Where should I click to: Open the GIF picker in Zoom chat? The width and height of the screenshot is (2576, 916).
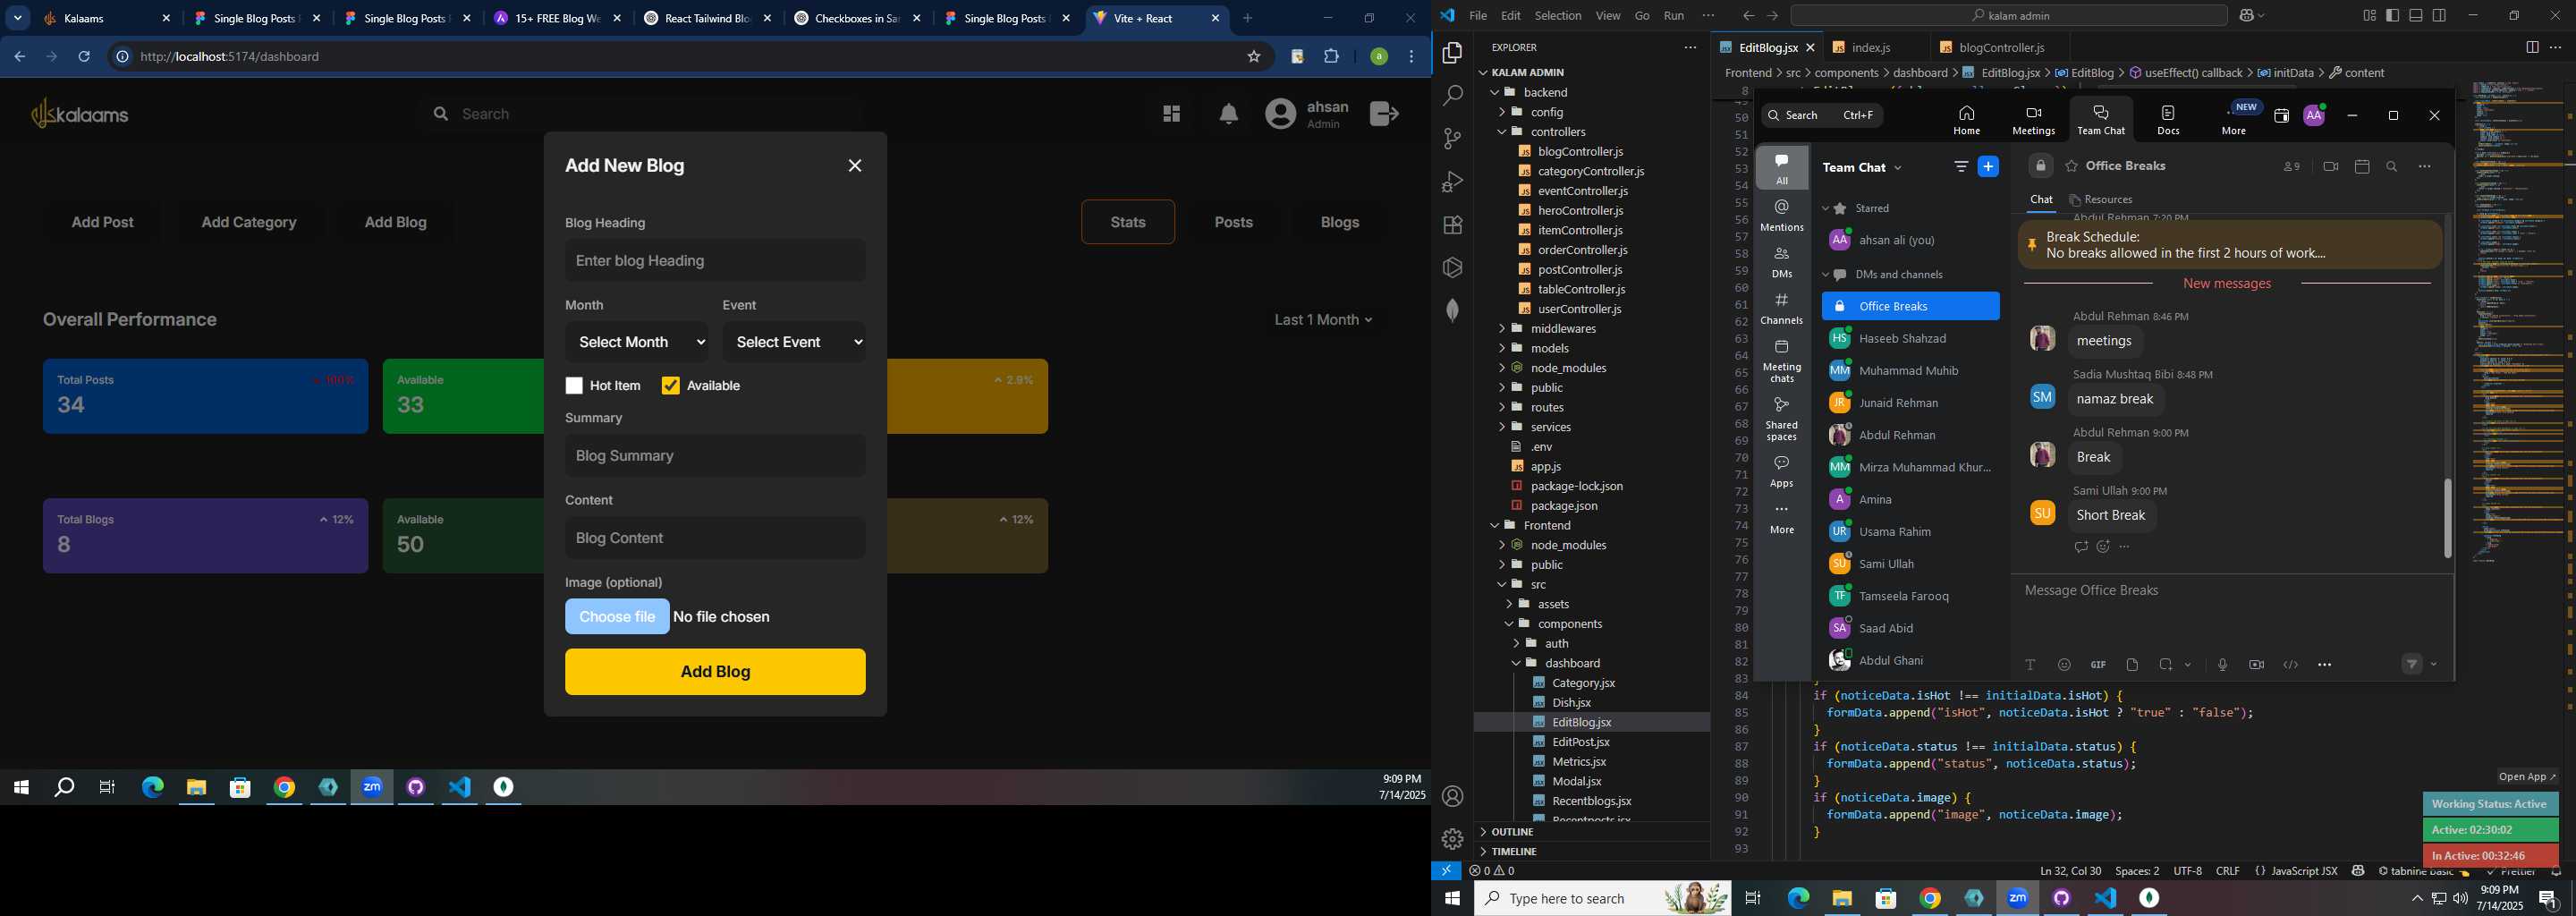[2098, 665]
